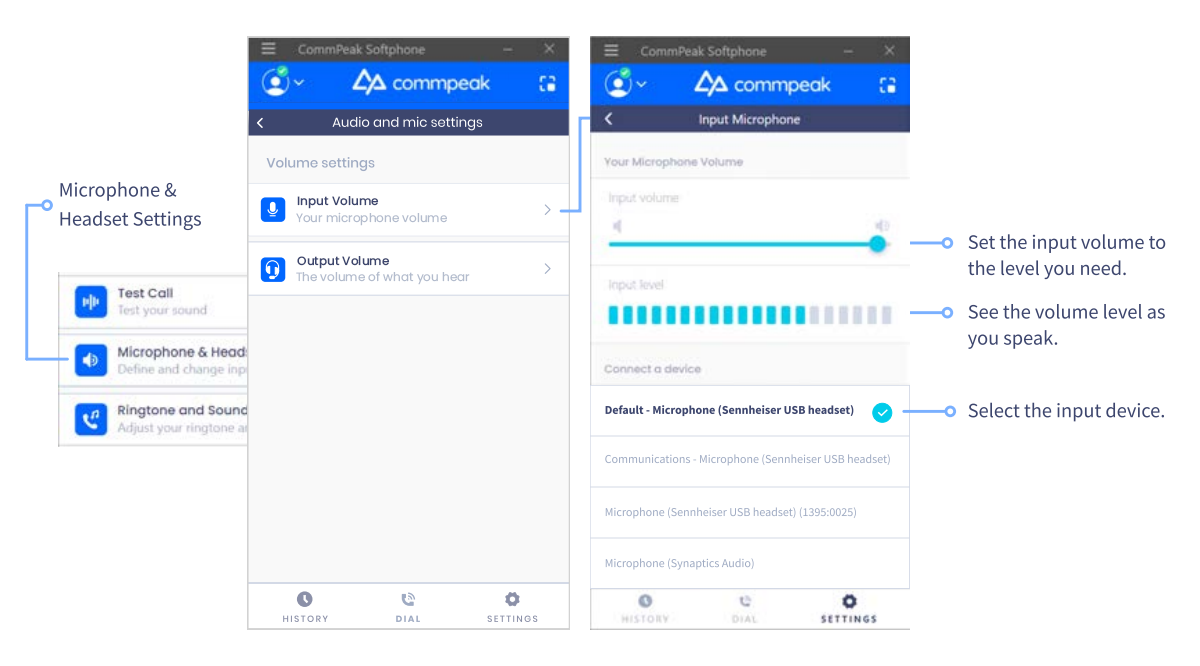
Task: Open Output Volume settings entry
Action: click(x=408, y=269)
